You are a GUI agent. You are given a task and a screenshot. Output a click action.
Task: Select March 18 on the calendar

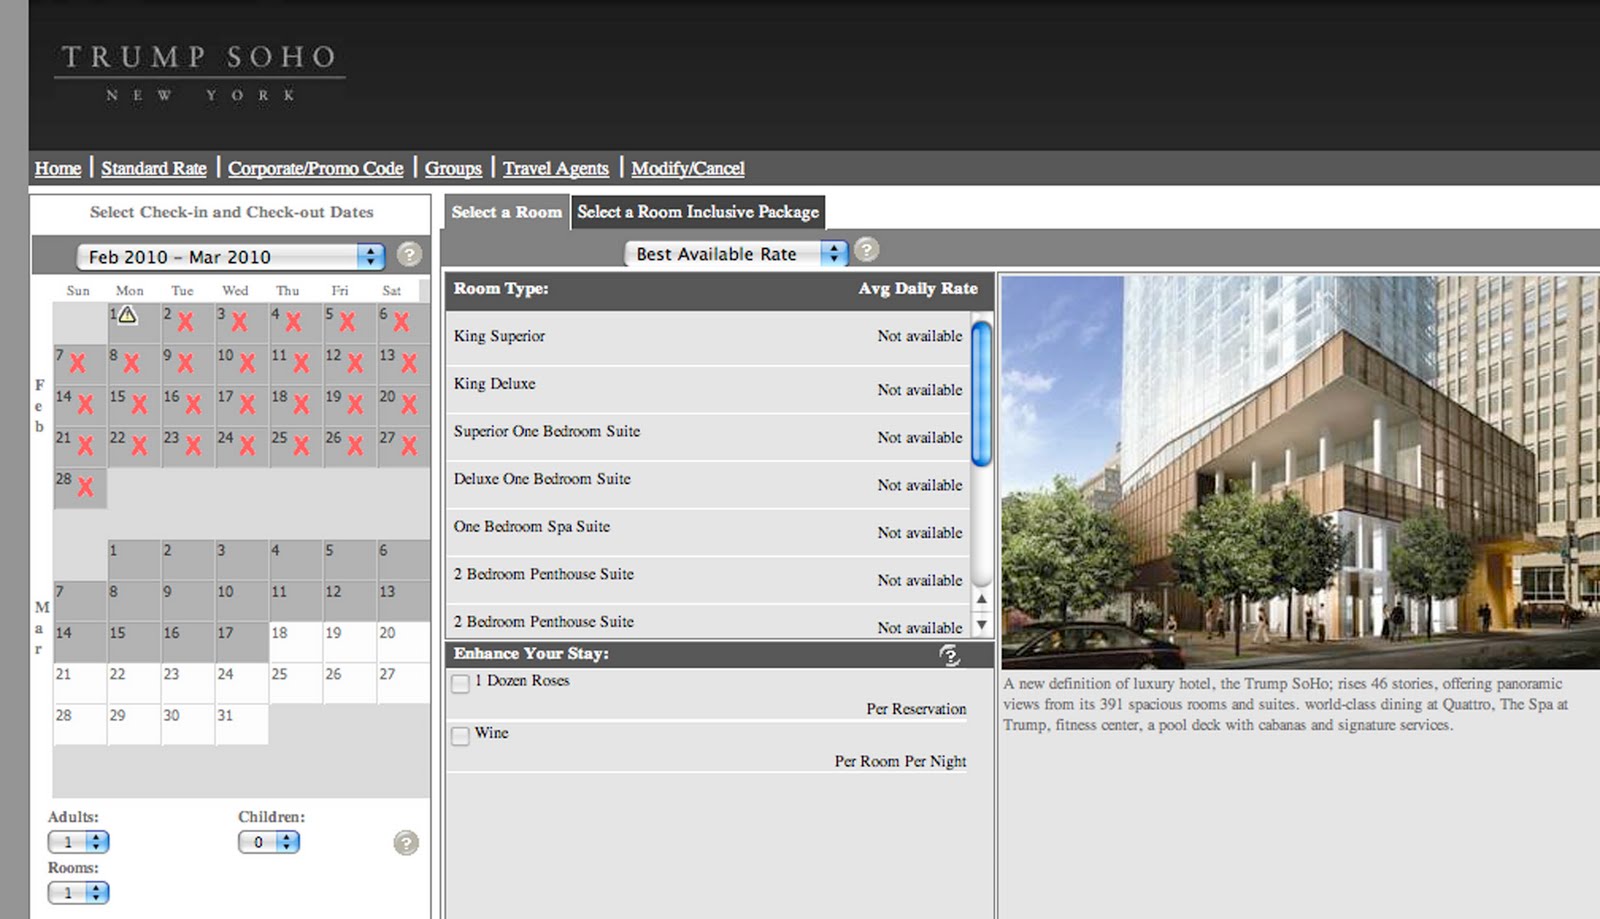pos(295,641)
